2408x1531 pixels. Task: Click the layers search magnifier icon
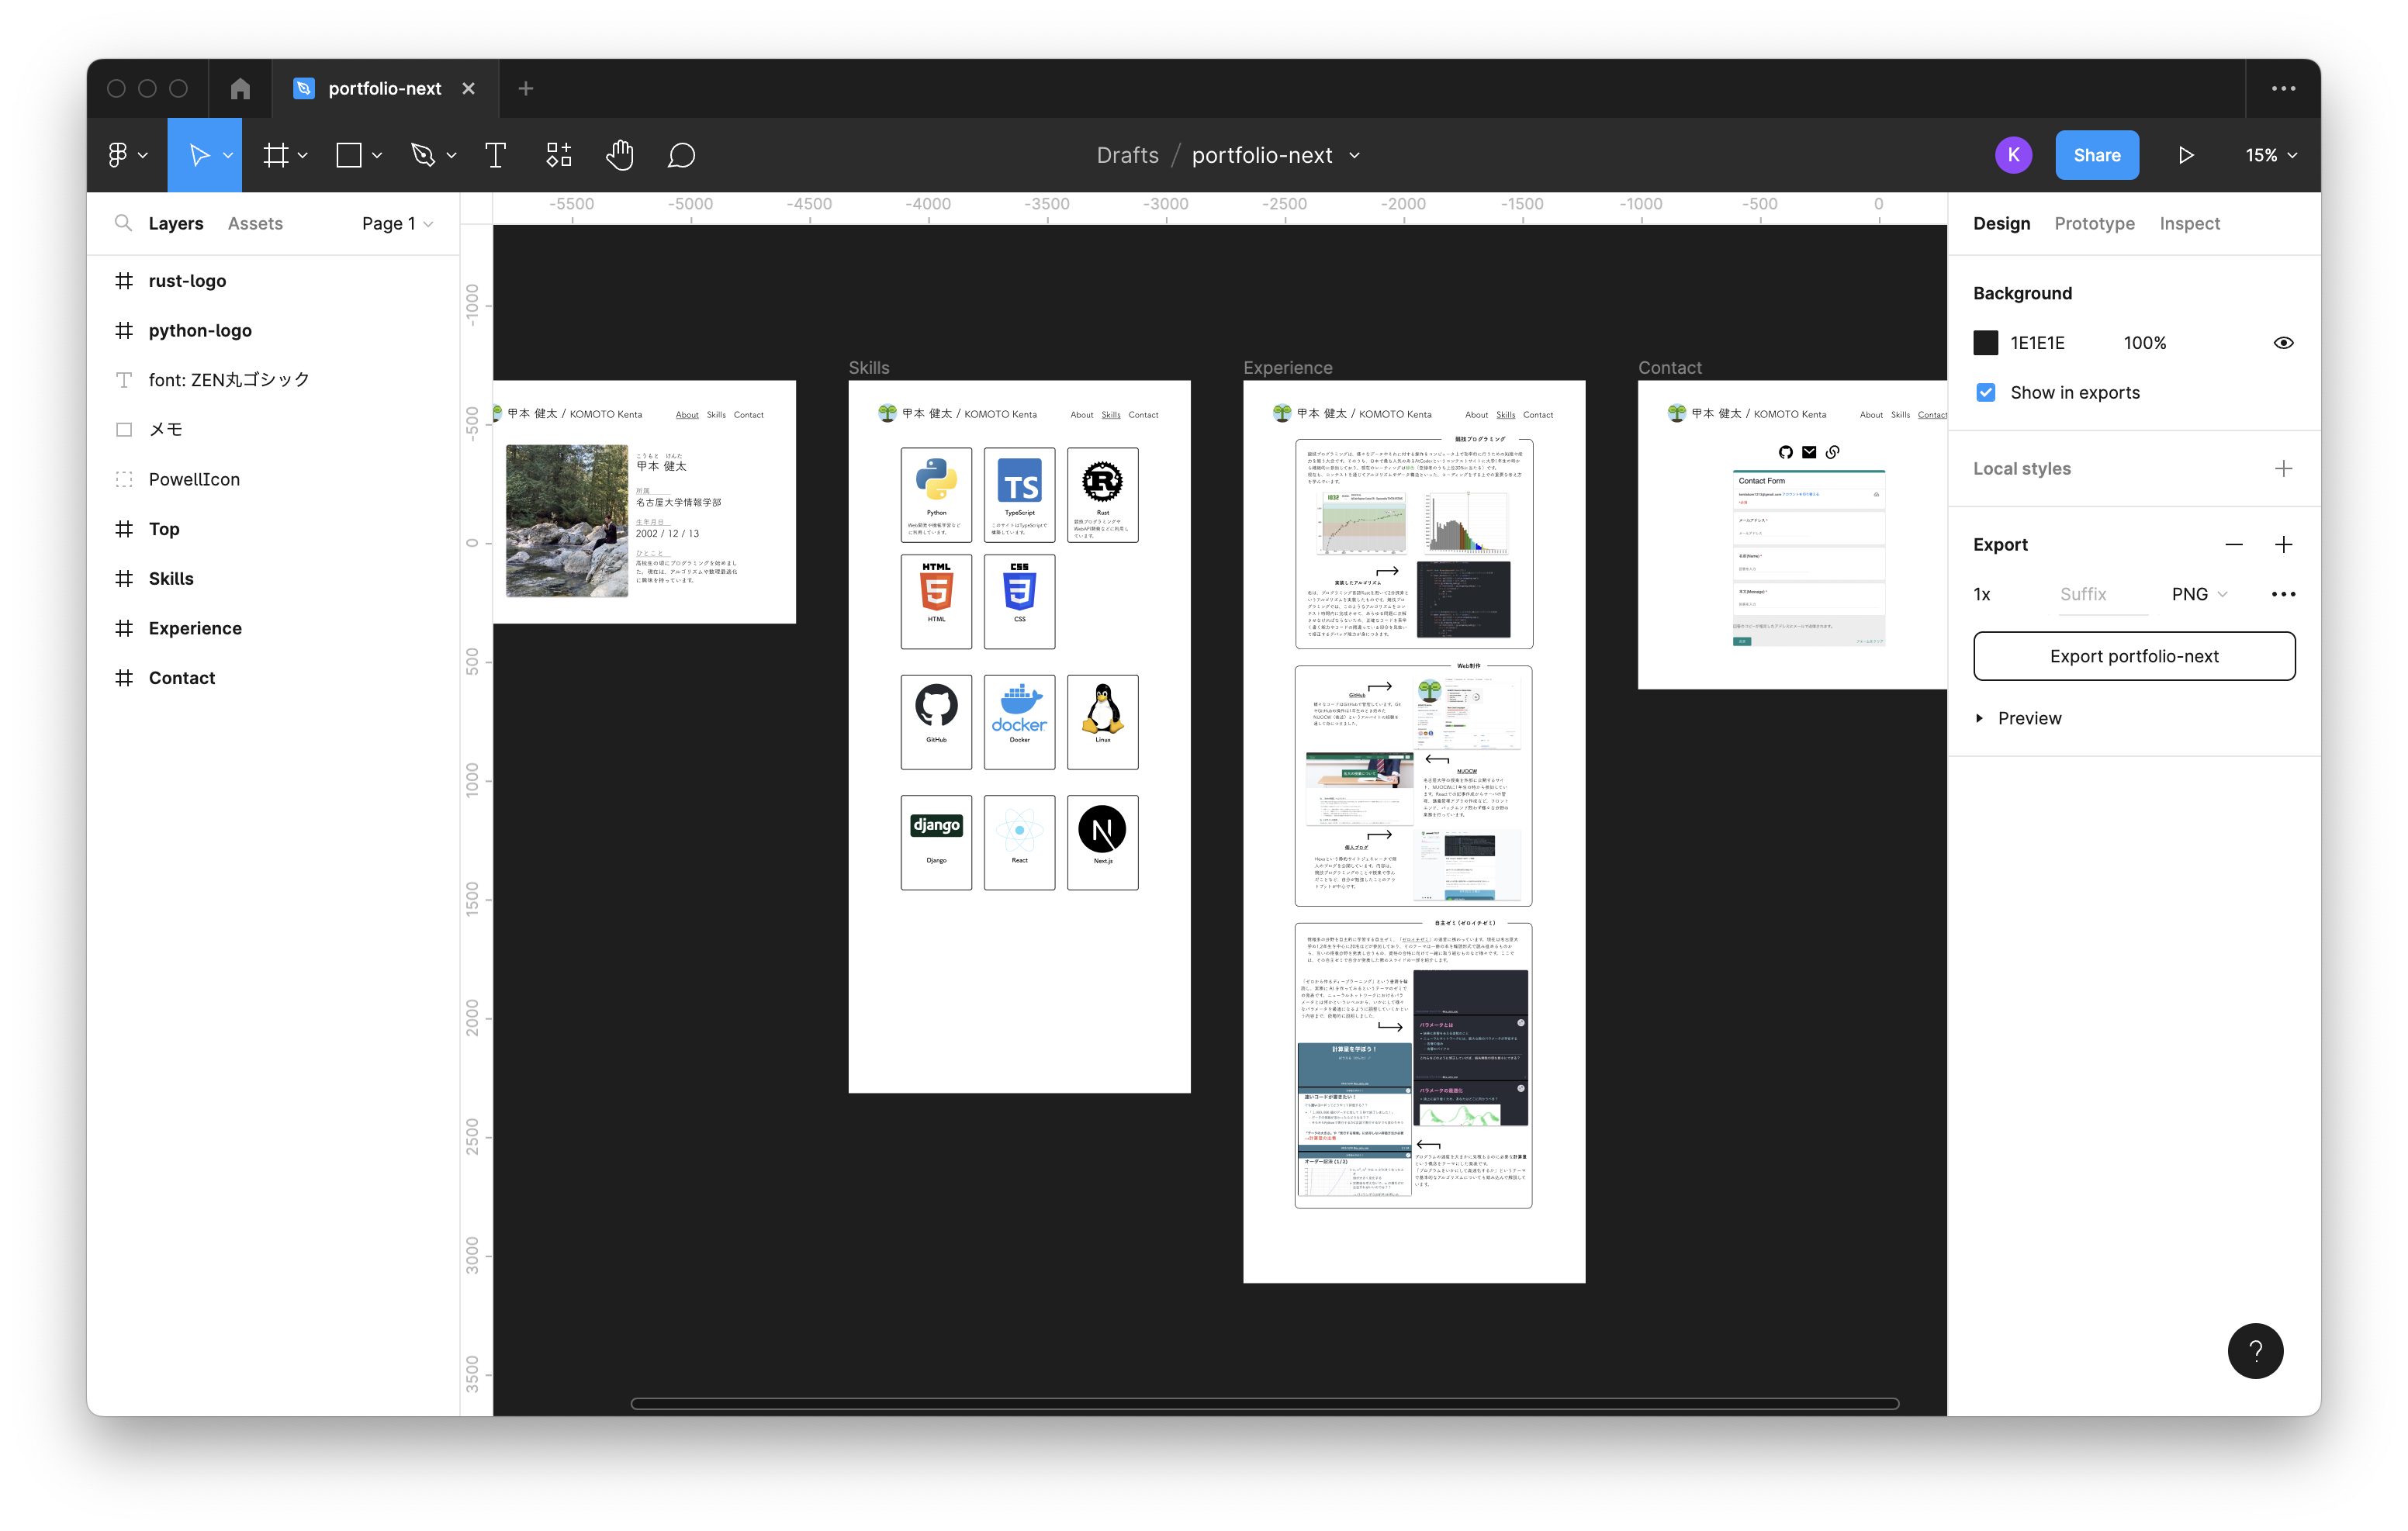point(123,223)
